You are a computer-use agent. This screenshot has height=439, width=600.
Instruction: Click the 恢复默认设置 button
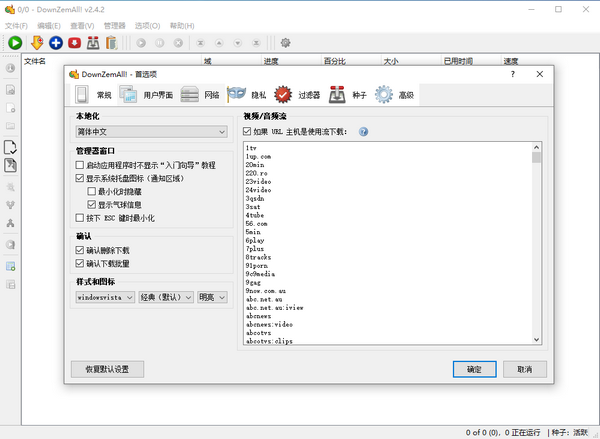(x=107, y=369)
